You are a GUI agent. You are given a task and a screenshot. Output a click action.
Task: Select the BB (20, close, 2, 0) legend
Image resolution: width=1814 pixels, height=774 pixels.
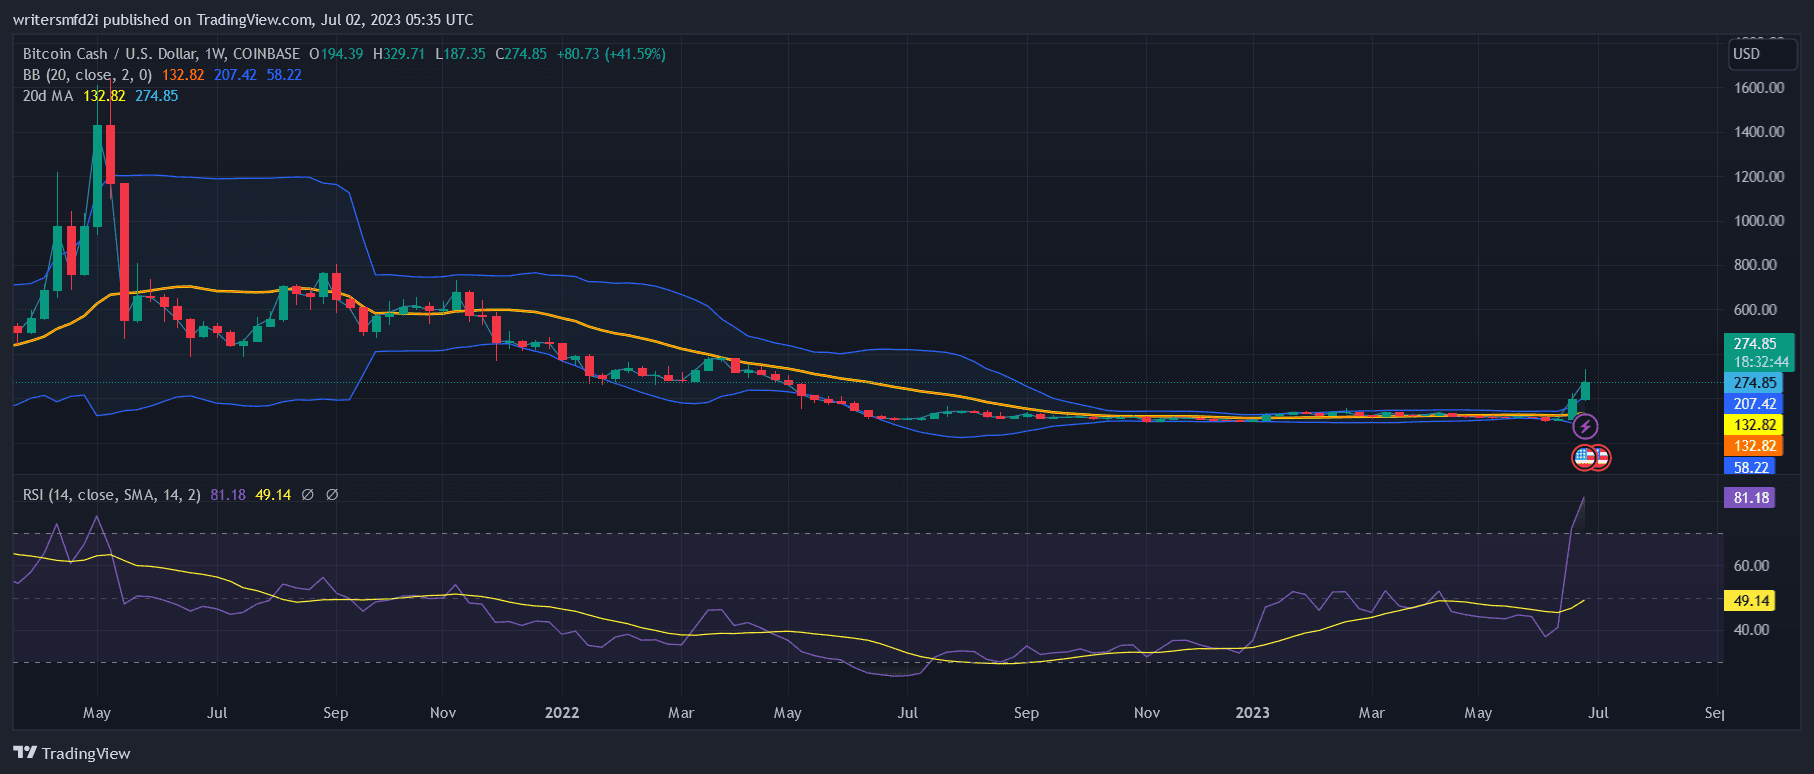point(87,75)
